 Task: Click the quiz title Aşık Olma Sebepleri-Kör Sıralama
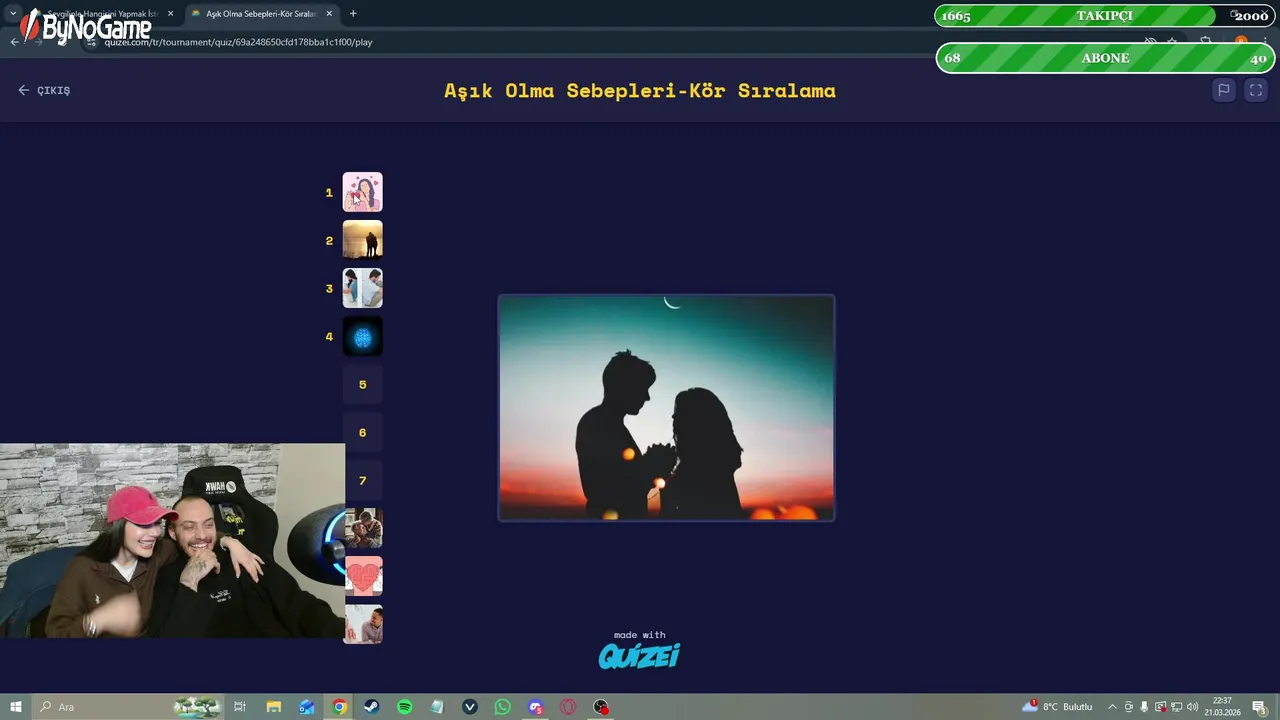point(640,90)
